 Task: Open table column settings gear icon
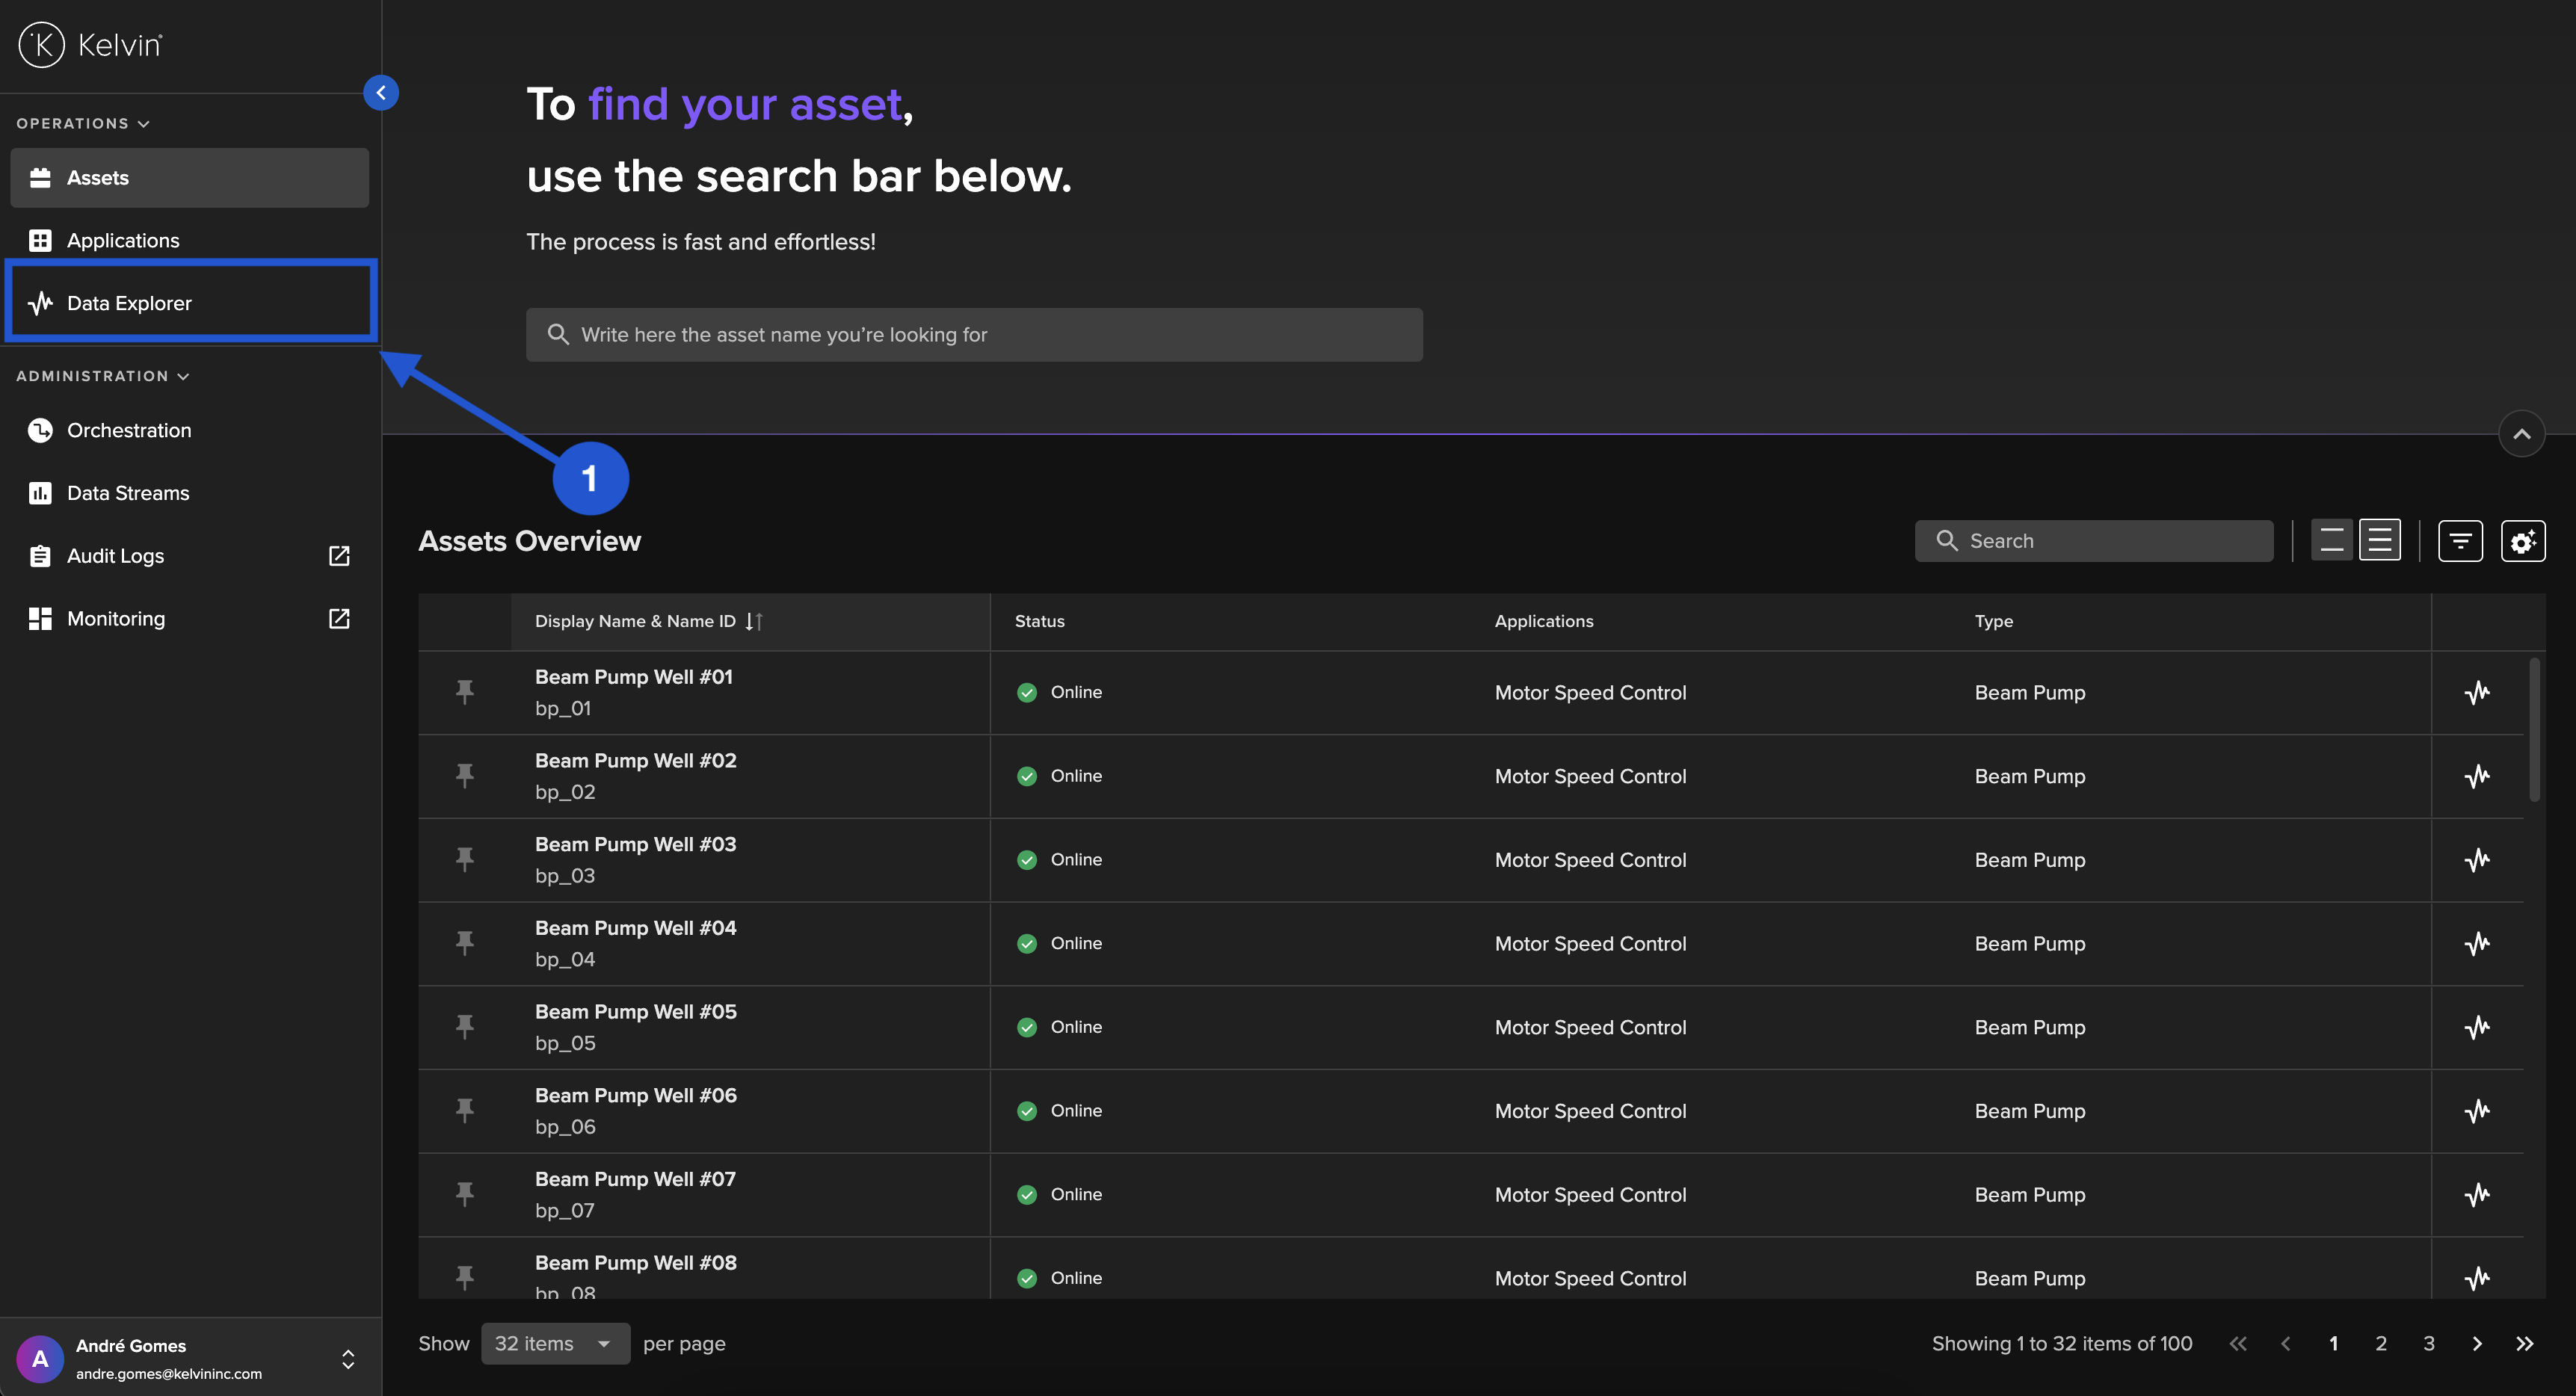(2522, 541)
